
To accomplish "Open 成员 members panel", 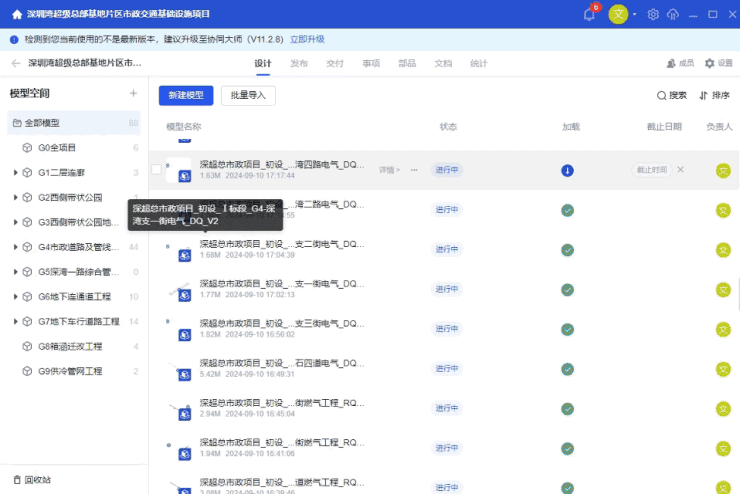I will (x=680, y=63).
